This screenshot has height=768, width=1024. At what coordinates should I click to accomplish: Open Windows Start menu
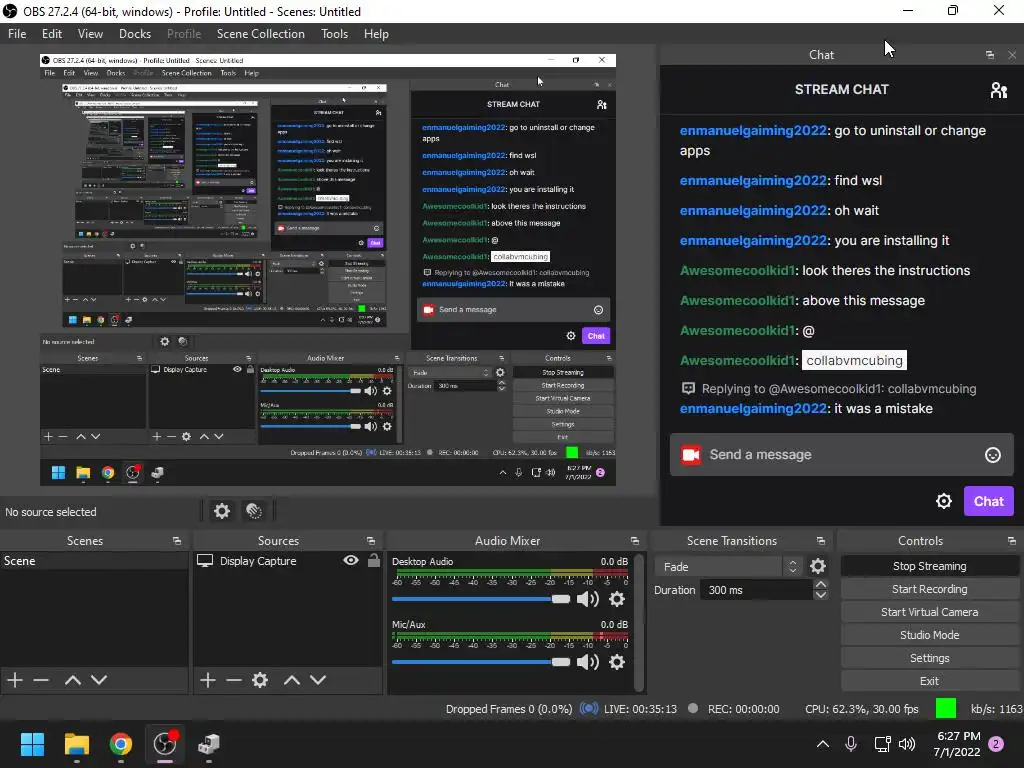click(x=32, y=744)
